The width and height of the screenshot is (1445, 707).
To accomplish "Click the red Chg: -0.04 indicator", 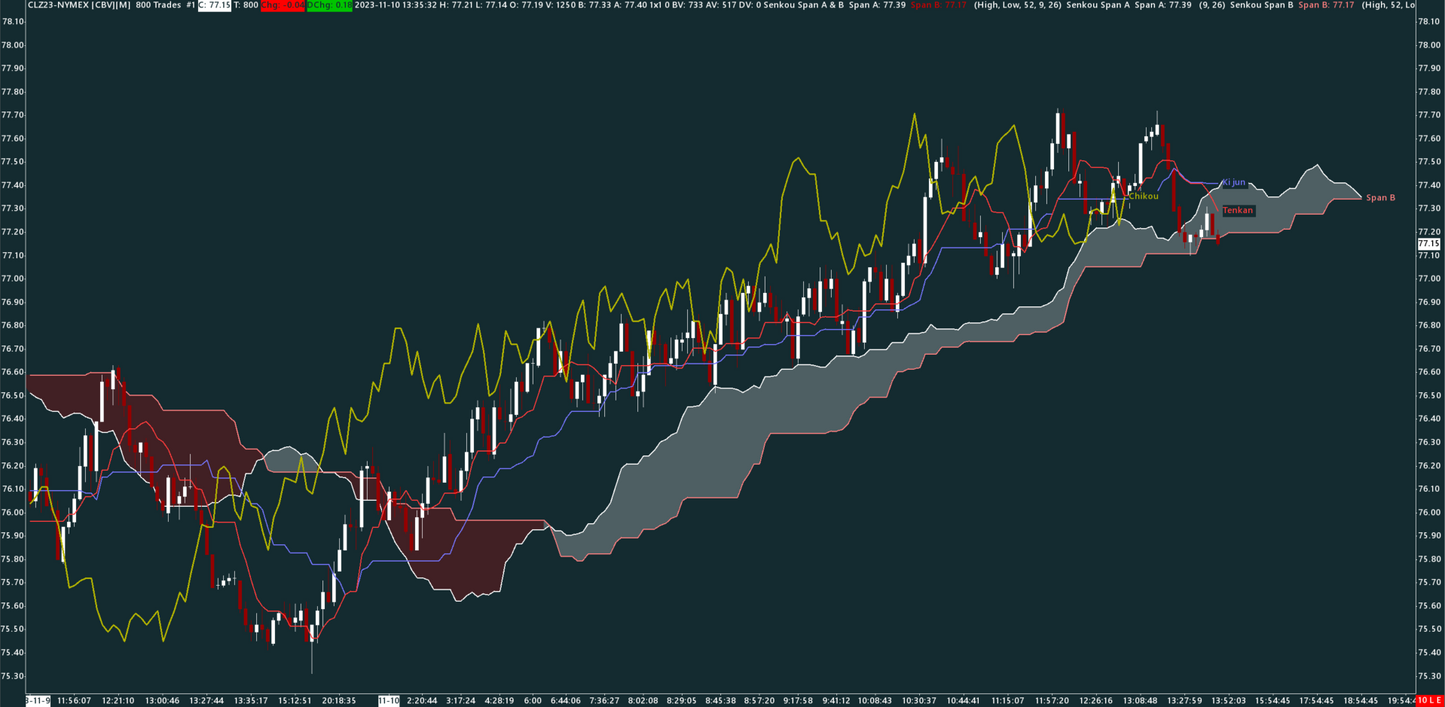I will (283, 6).
